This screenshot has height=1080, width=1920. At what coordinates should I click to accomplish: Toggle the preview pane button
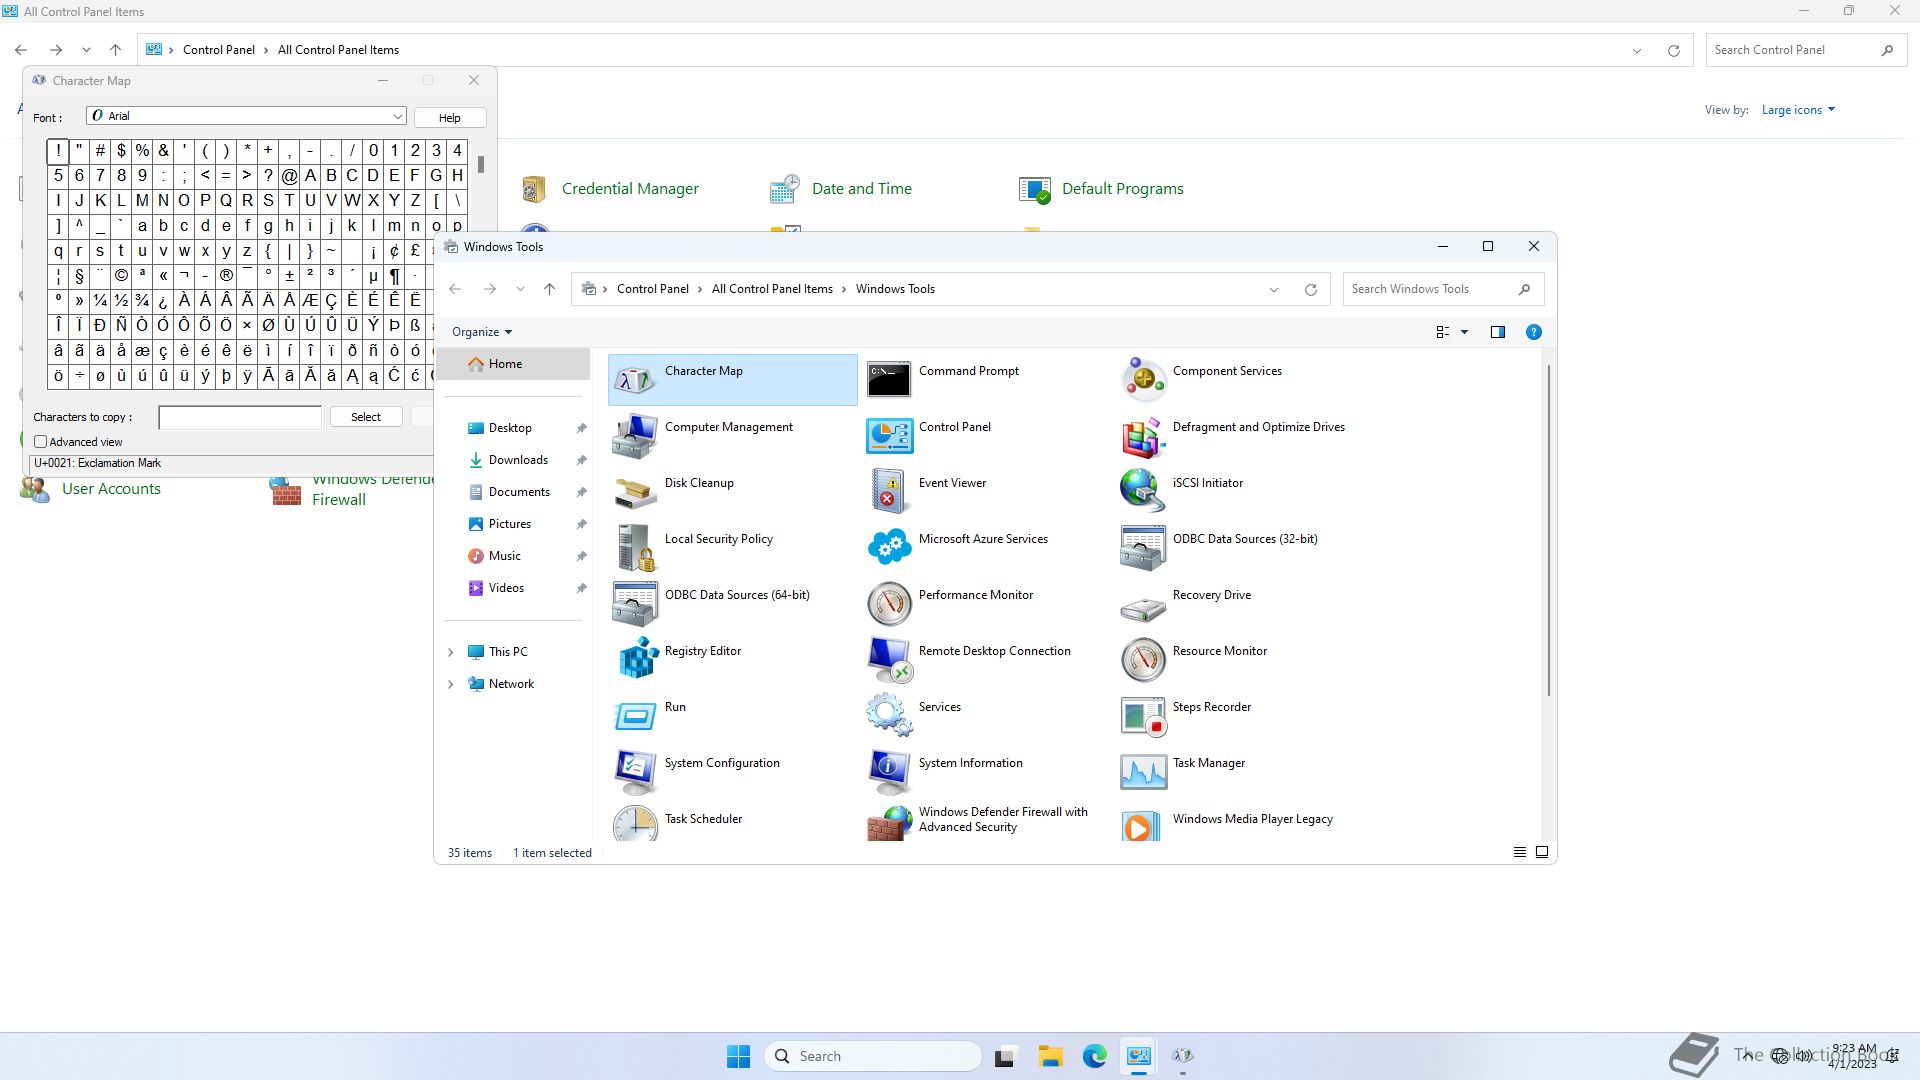[x=1498, y=332]
